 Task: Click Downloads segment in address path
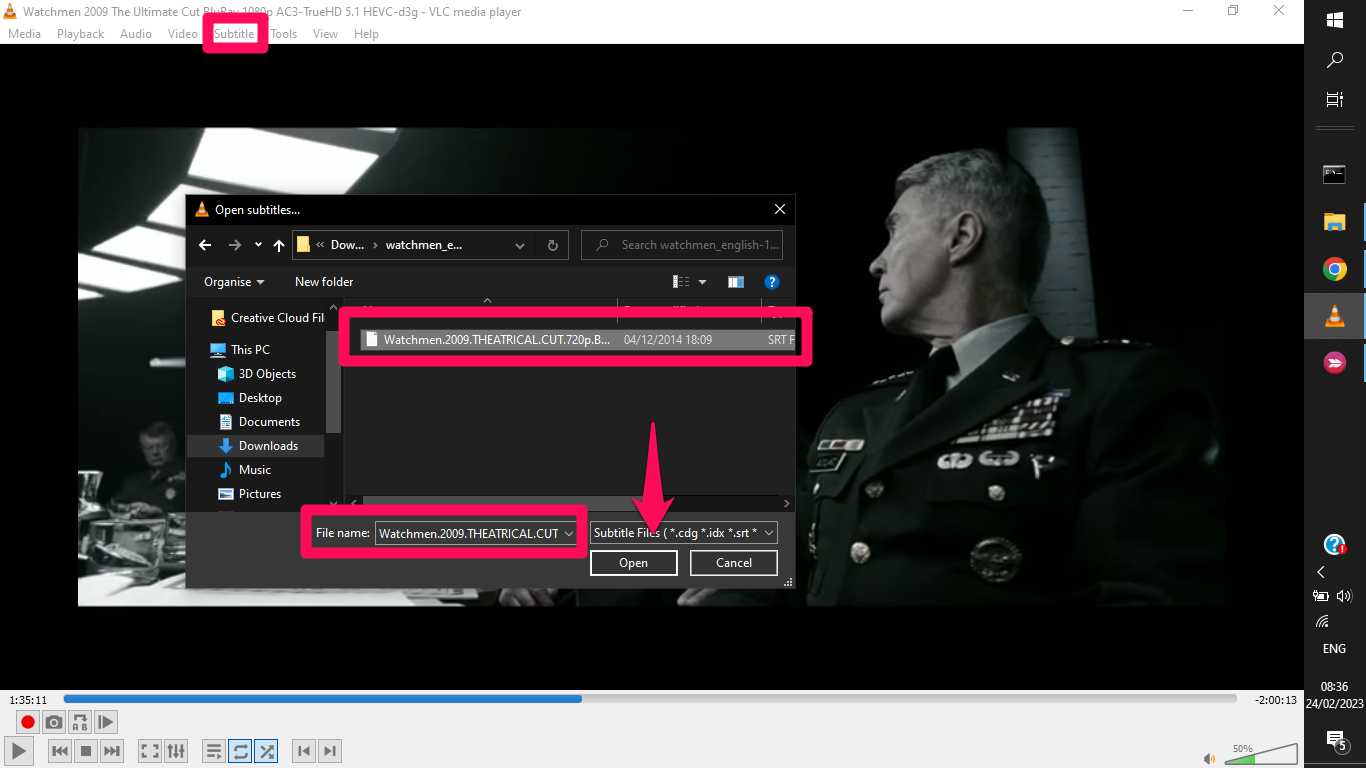(347, 245)
